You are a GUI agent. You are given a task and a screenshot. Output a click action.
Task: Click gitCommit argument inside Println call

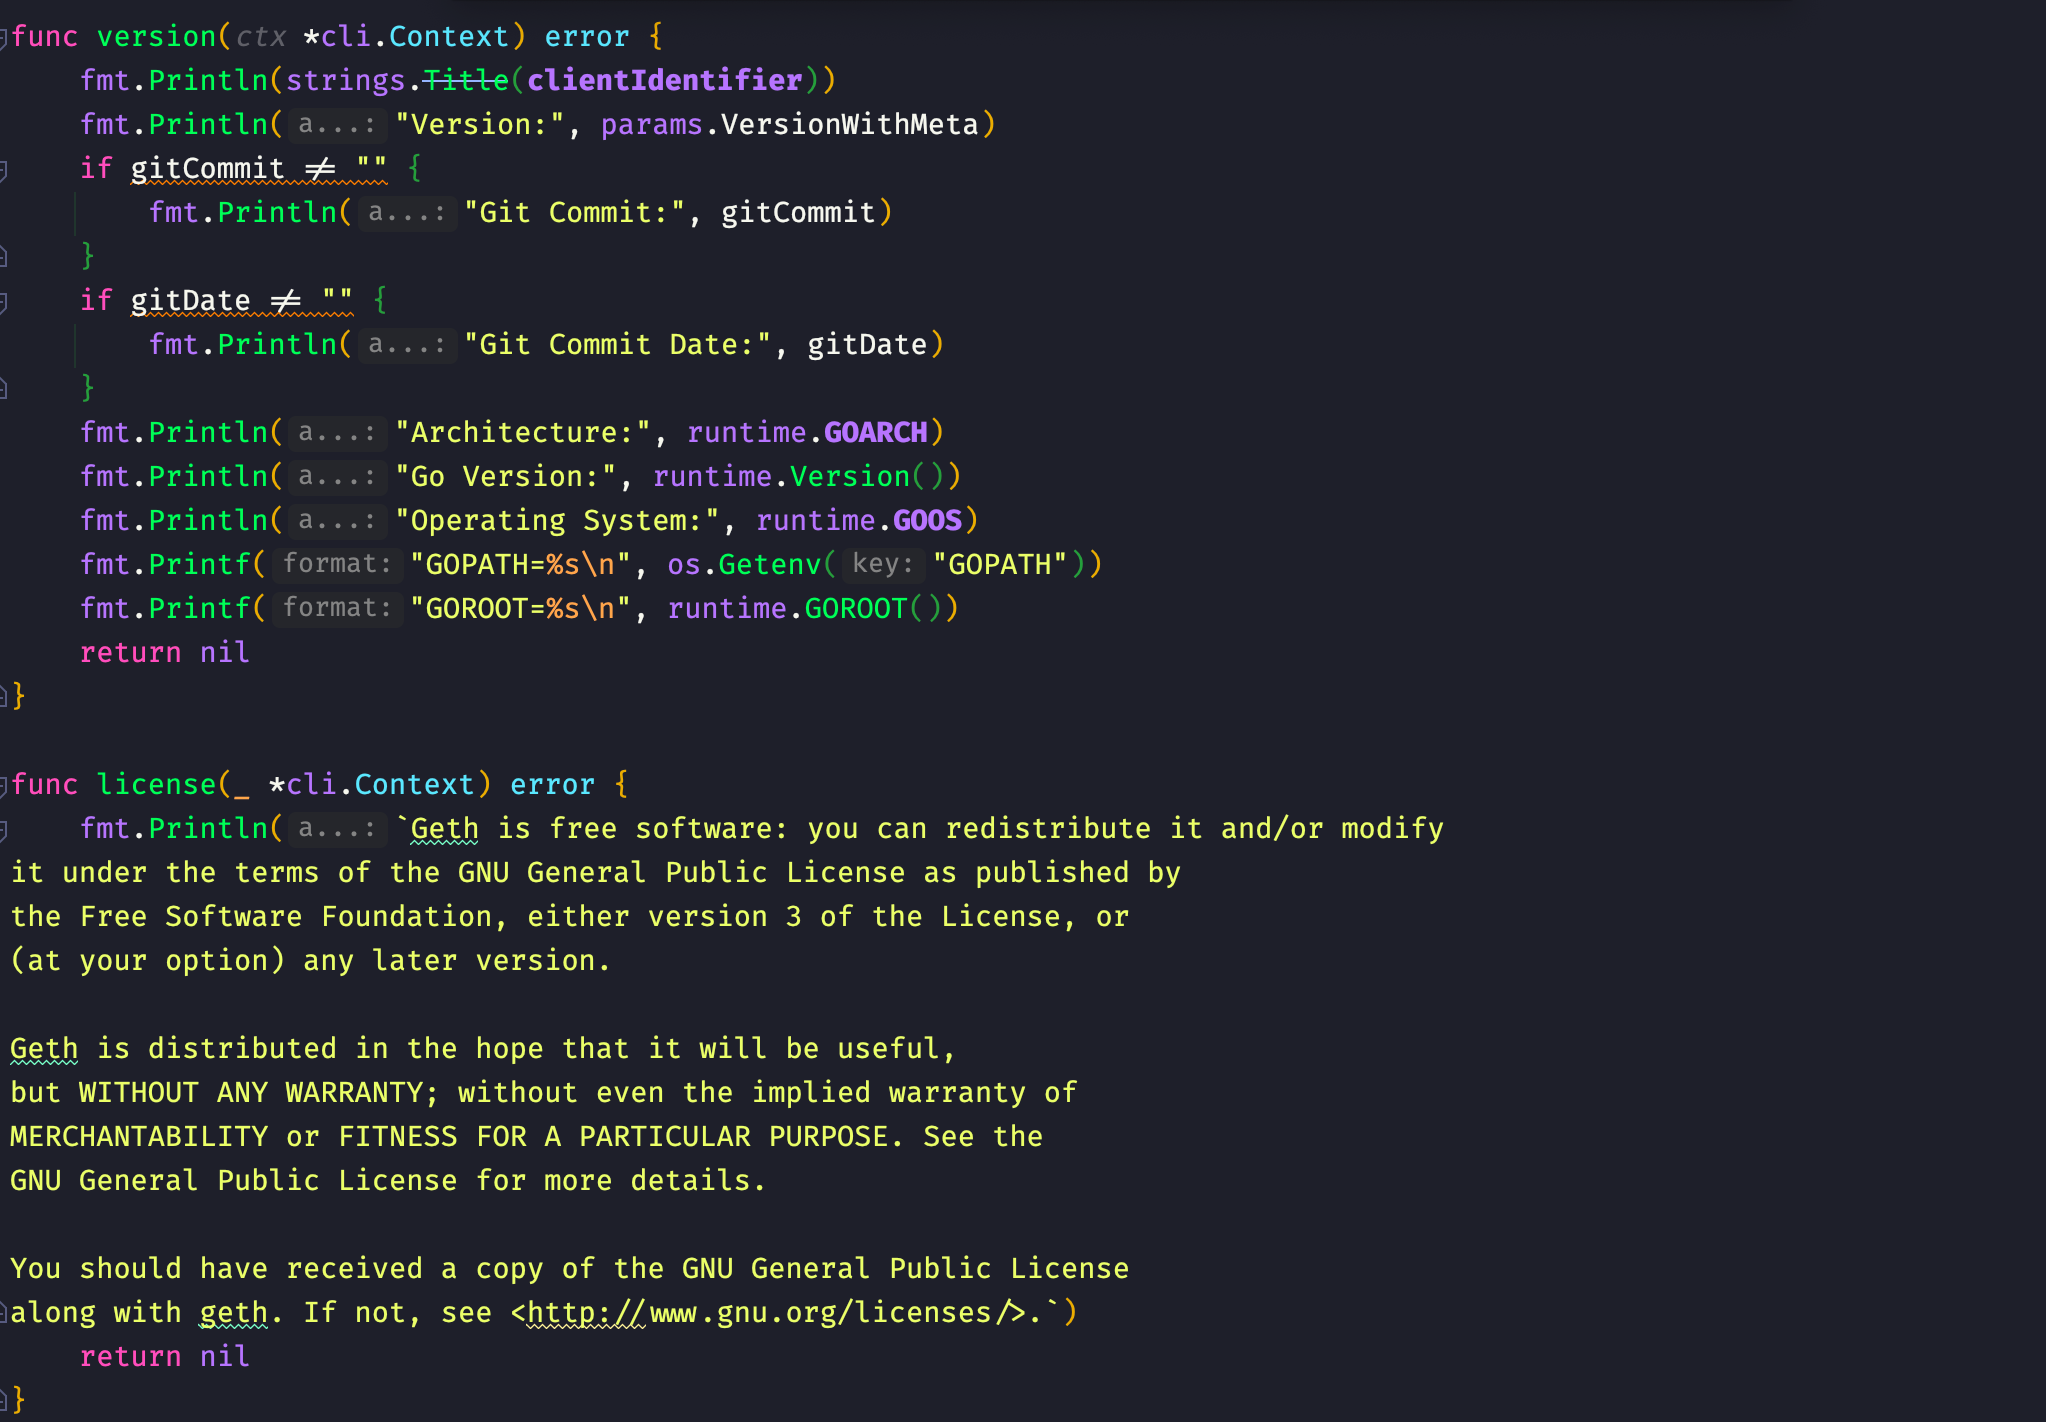798,213
